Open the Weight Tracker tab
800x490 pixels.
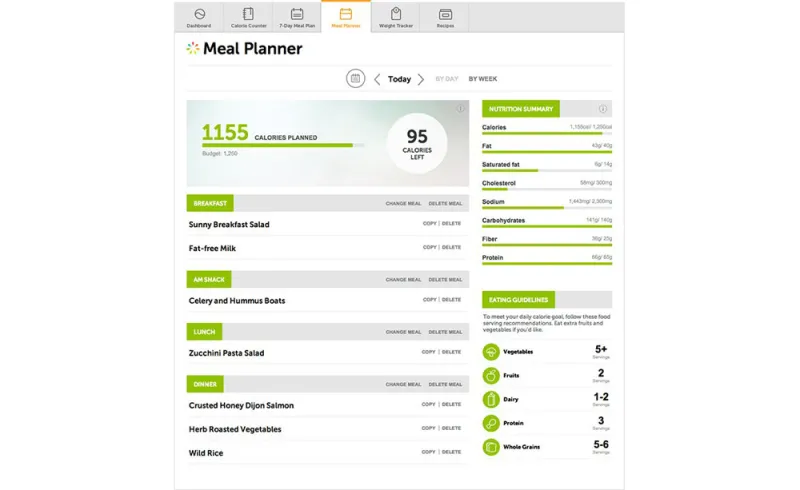coord(396,17)
